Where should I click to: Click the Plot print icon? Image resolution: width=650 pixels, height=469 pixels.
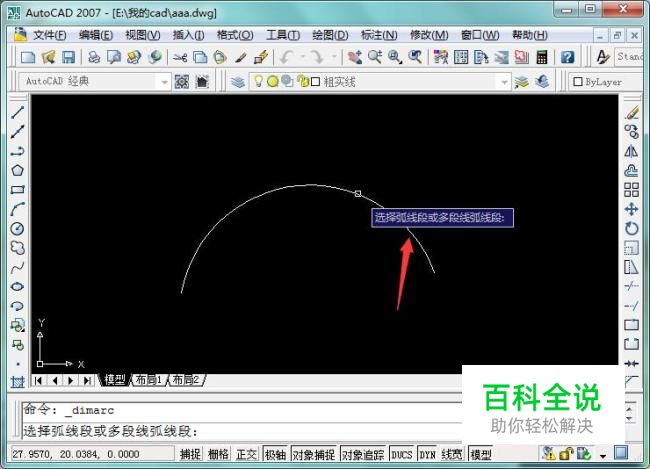(x=94, y=57)
